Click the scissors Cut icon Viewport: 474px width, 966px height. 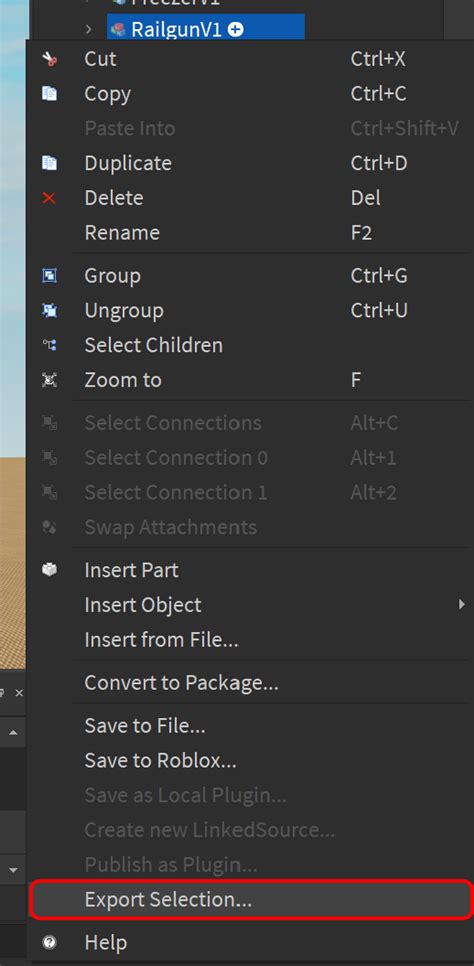coord(49,60)
